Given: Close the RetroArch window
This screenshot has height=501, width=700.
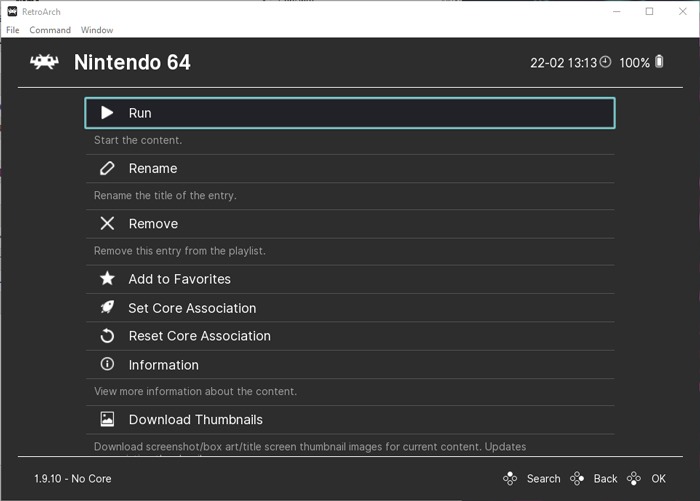Looking at the screenshot, I should [683, 12].
